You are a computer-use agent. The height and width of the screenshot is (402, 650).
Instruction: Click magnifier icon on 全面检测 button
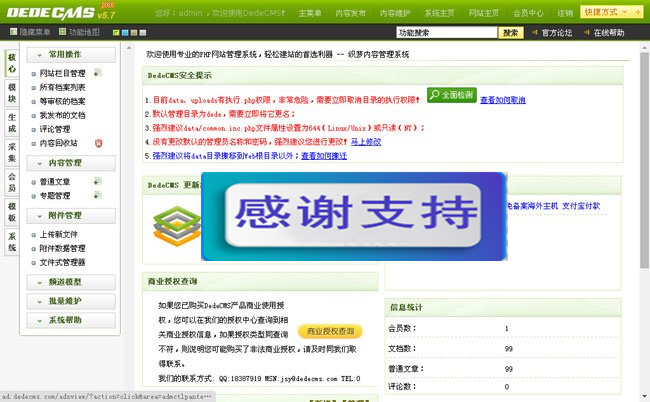click(x=434, y=94)
